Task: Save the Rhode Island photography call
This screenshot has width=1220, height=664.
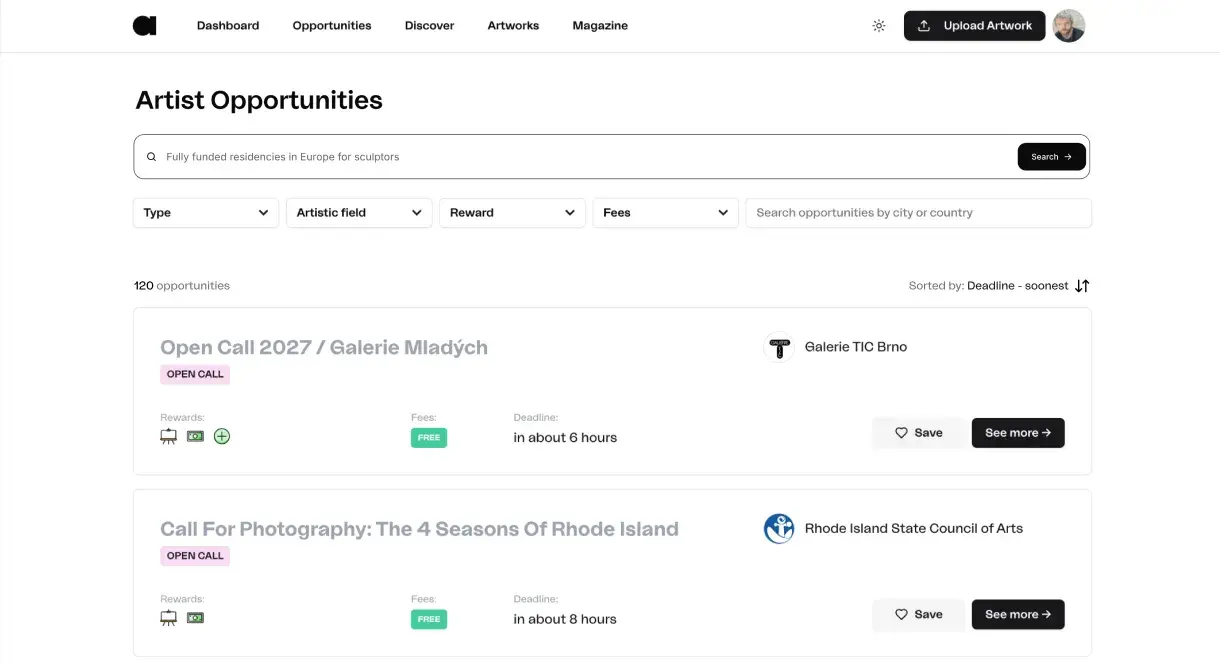Action: coord(918,614)
